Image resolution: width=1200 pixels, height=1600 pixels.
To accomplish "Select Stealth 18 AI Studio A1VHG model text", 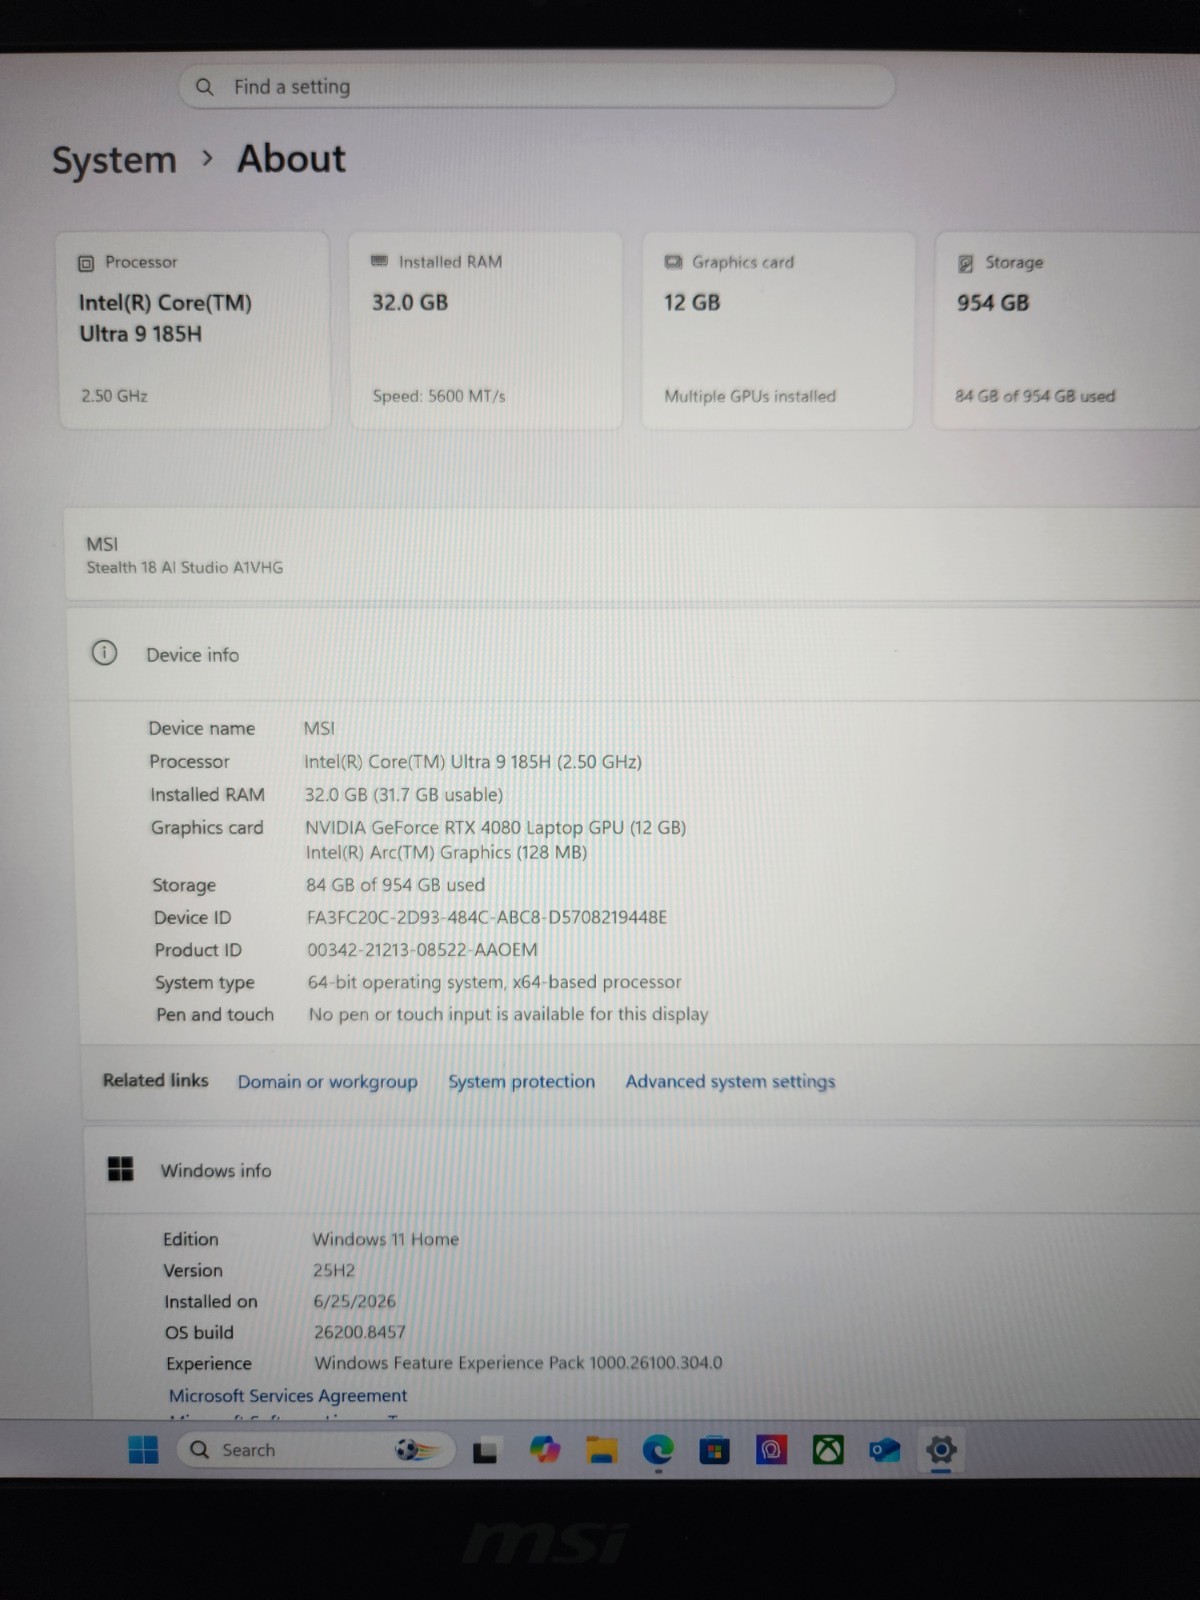I will tap(185, 567).
